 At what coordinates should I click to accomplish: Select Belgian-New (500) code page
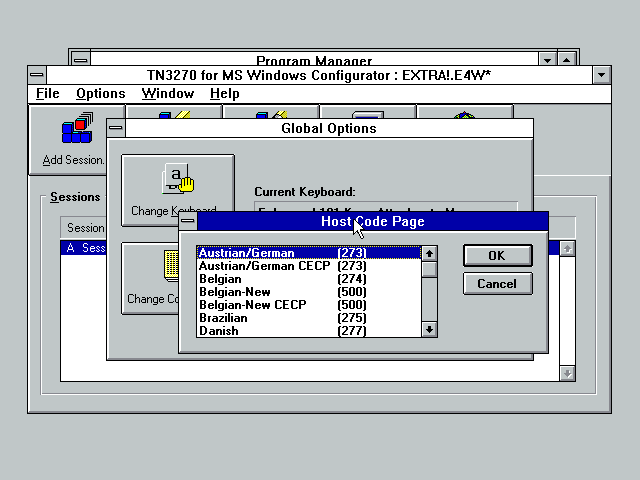(x=309, y=292)
